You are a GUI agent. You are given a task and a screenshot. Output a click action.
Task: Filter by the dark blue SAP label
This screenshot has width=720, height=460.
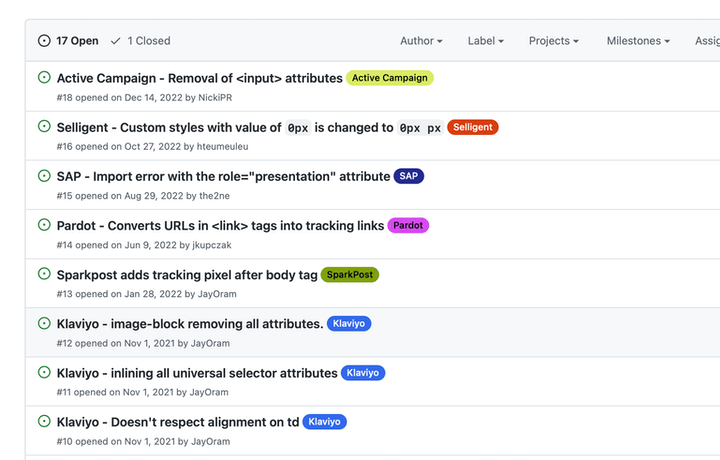point(409,176)
